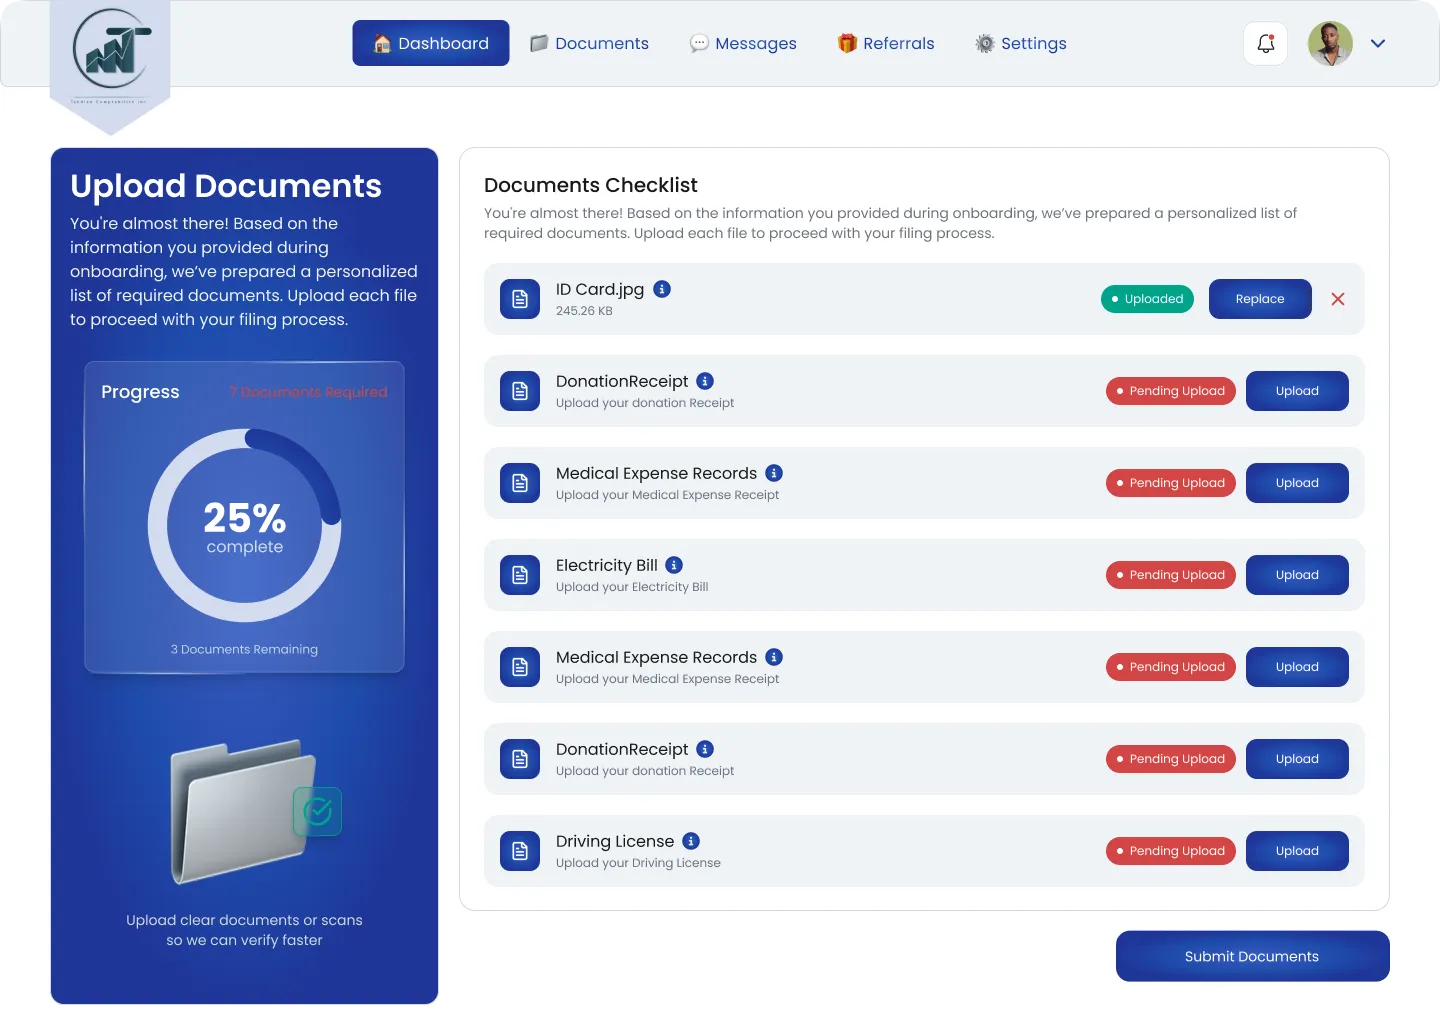Click the "3 Documents Remaining" label

(x=244, y=649)
